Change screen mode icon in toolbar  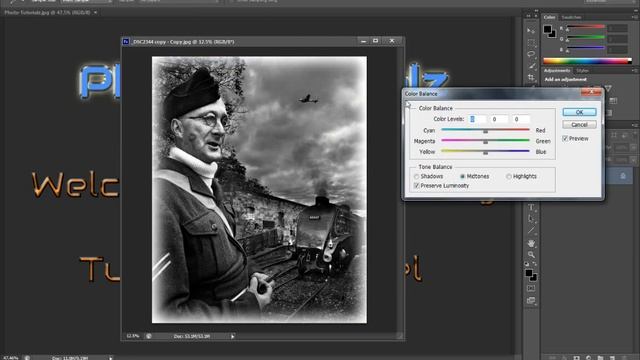[x=531, y=301]
